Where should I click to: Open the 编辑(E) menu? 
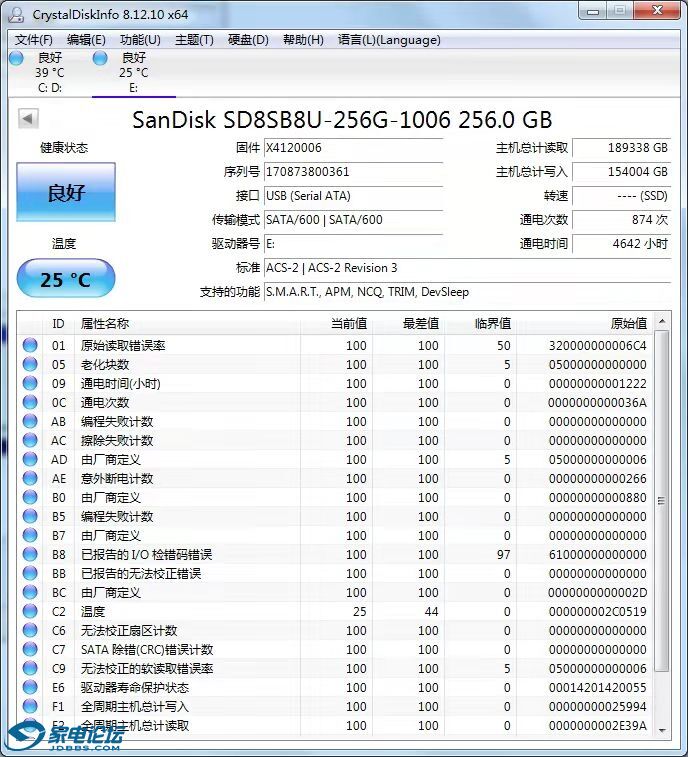pyautogui.click(x=86, y=40)
